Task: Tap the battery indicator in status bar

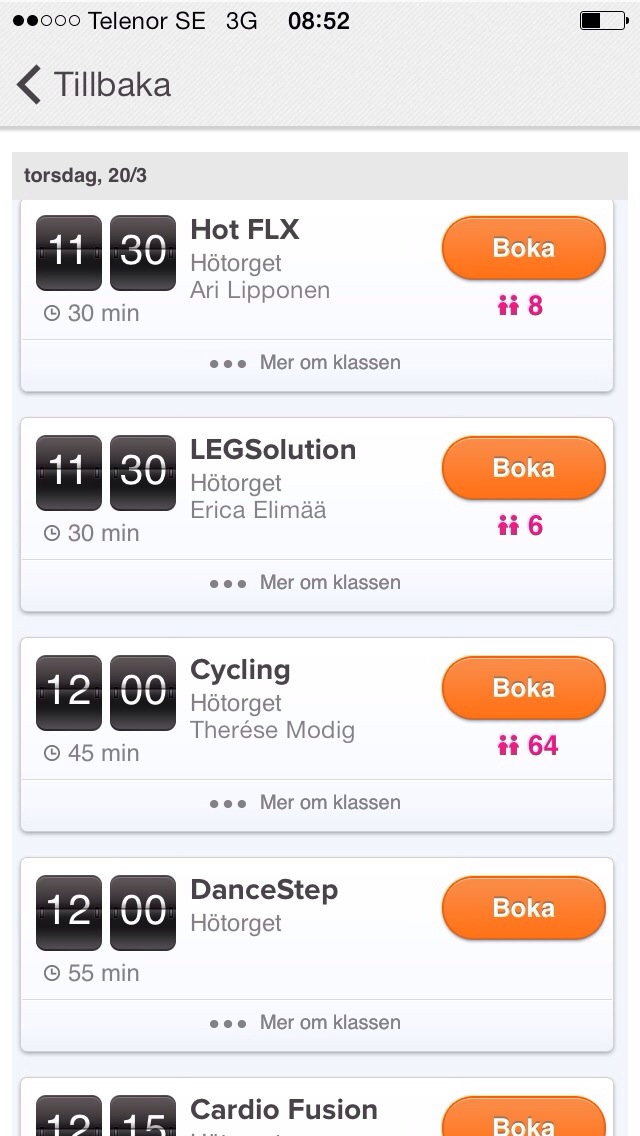Action: [x=603, y=21]
